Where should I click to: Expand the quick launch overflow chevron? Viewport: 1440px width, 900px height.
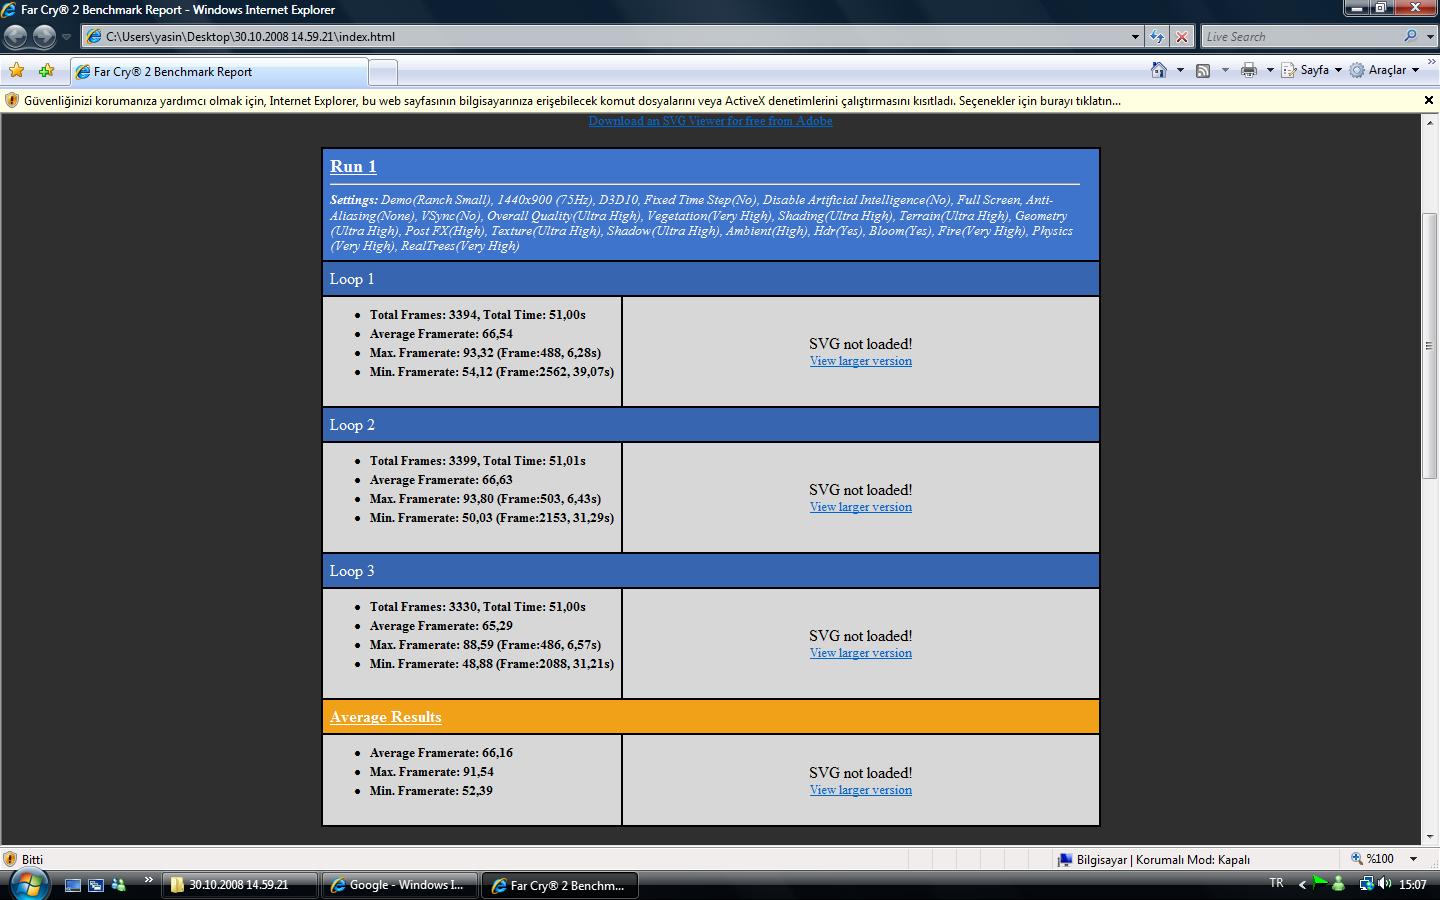(x=149, y=881)
